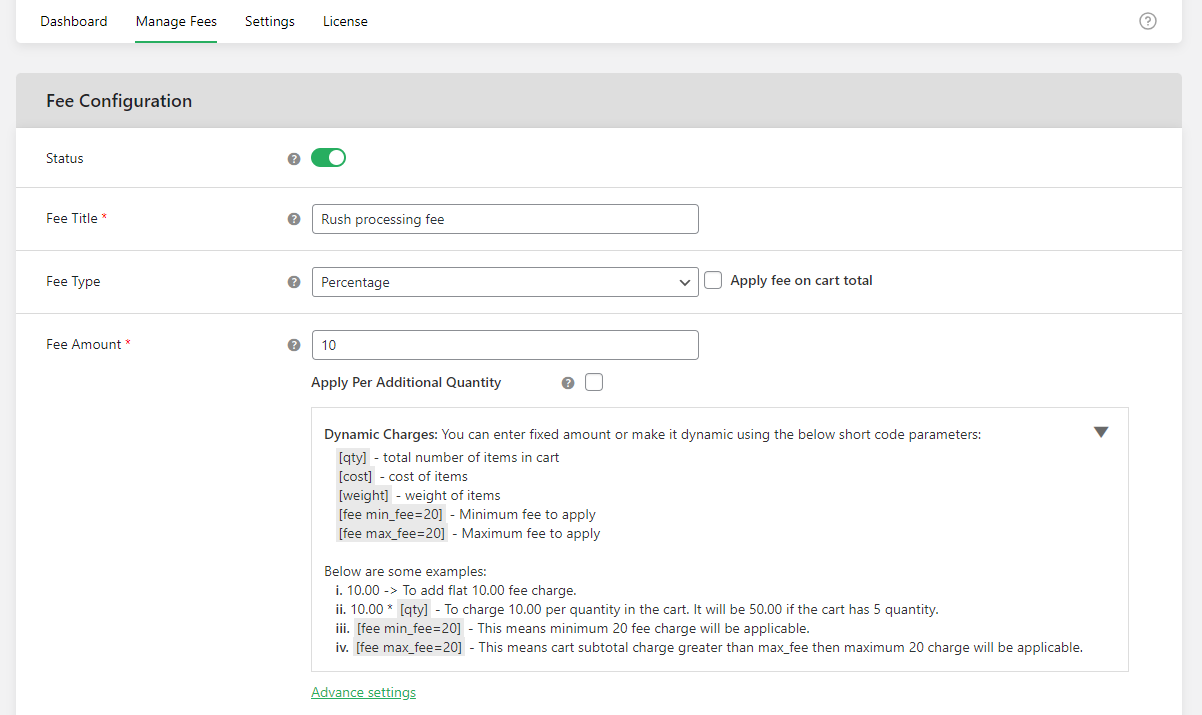Focus the Fee Title input field
This screenshot has width=1202, height=715.
coord(505,219)
